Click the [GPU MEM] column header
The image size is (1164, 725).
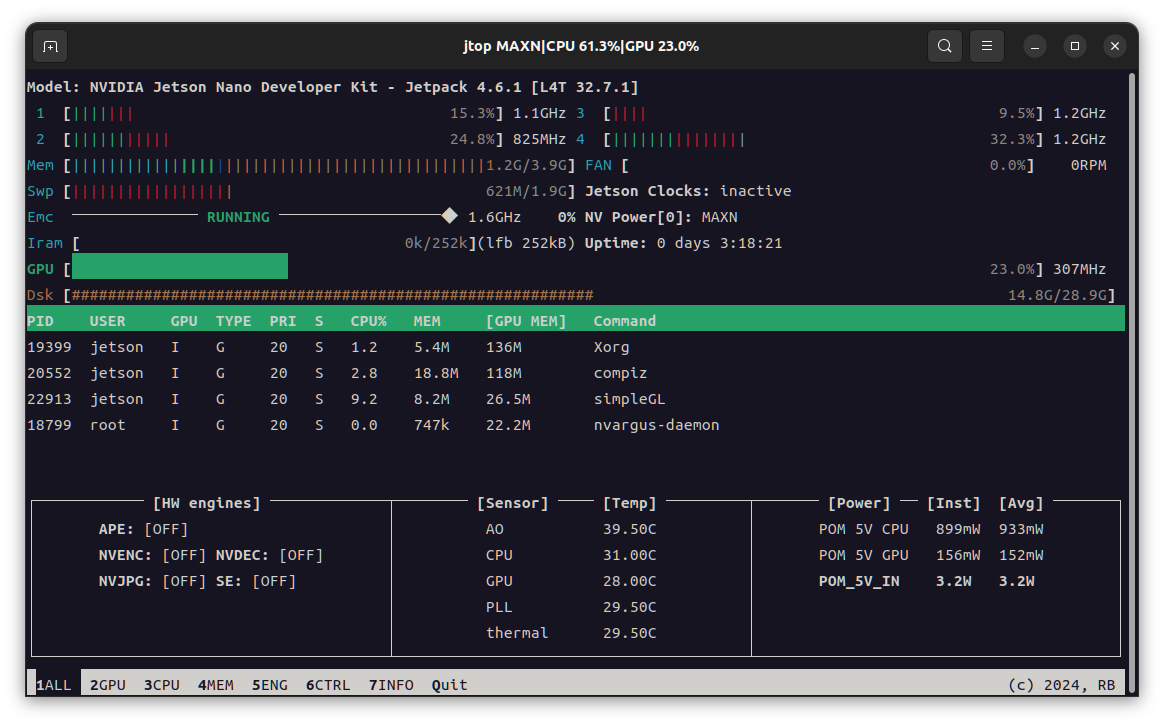click(x=526, y=321)
